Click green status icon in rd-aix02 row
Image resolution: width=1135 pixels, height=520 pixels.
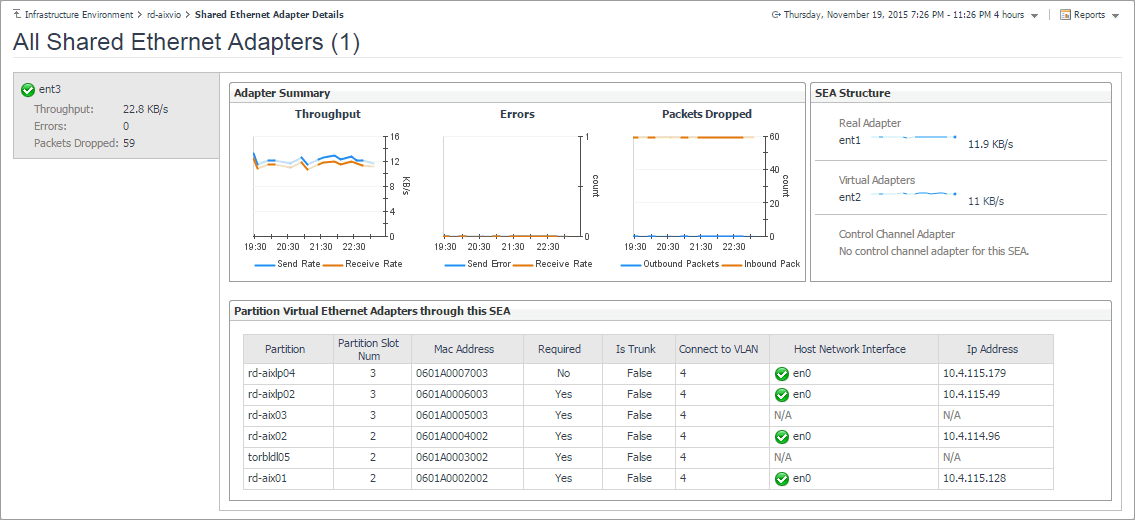[781, 436]
